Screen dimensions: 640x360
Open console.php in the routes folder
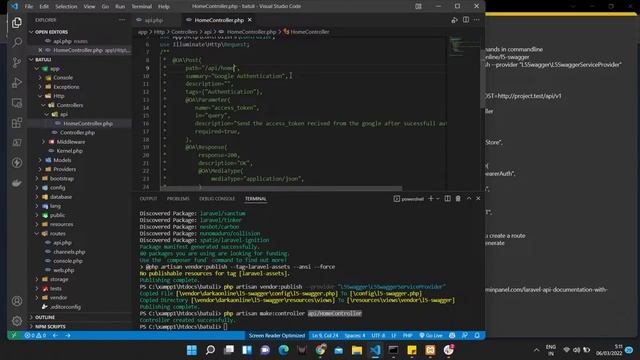tap(68, 261)
